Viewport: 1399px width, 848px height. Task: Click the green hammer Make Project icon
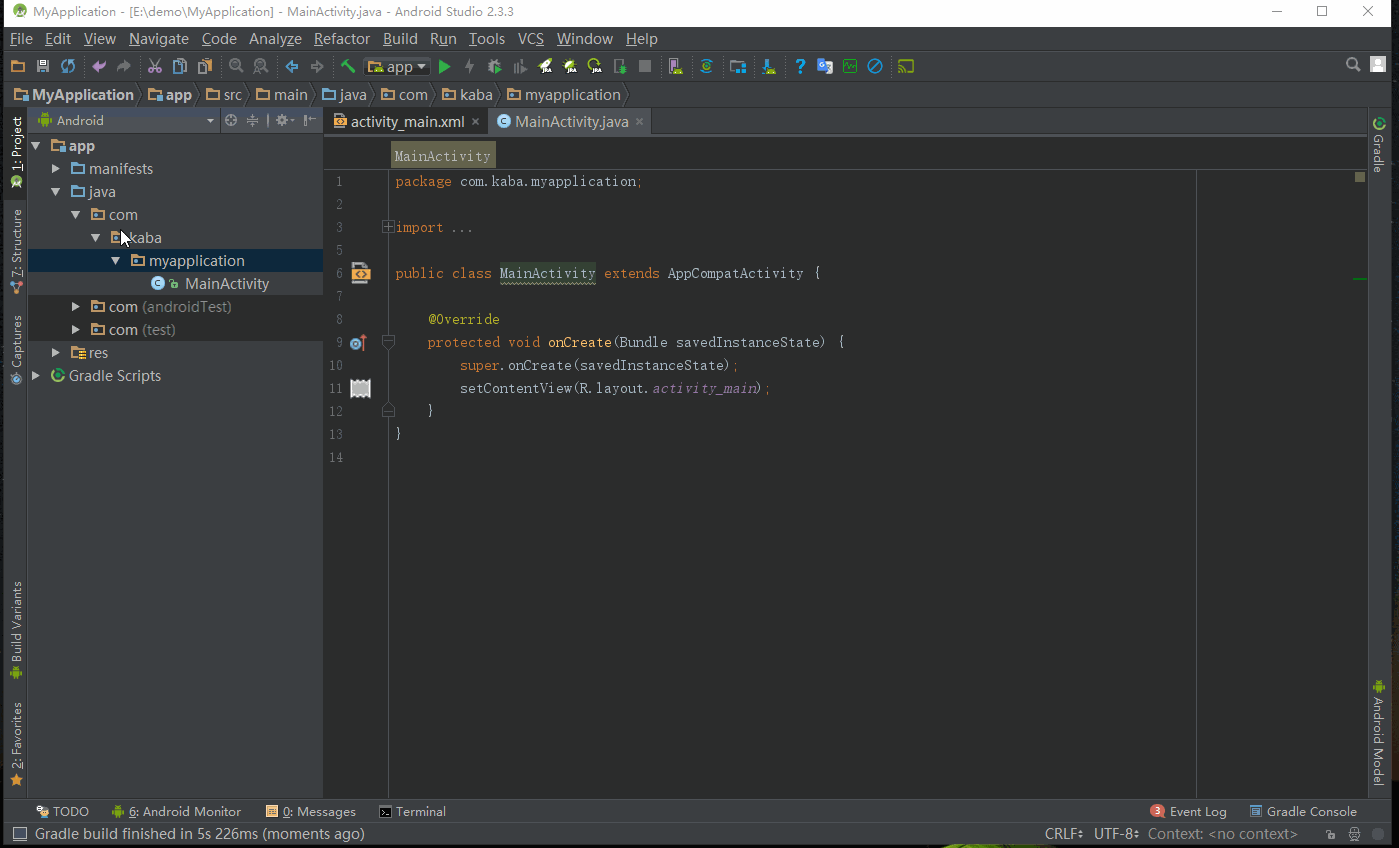[348, 66]
